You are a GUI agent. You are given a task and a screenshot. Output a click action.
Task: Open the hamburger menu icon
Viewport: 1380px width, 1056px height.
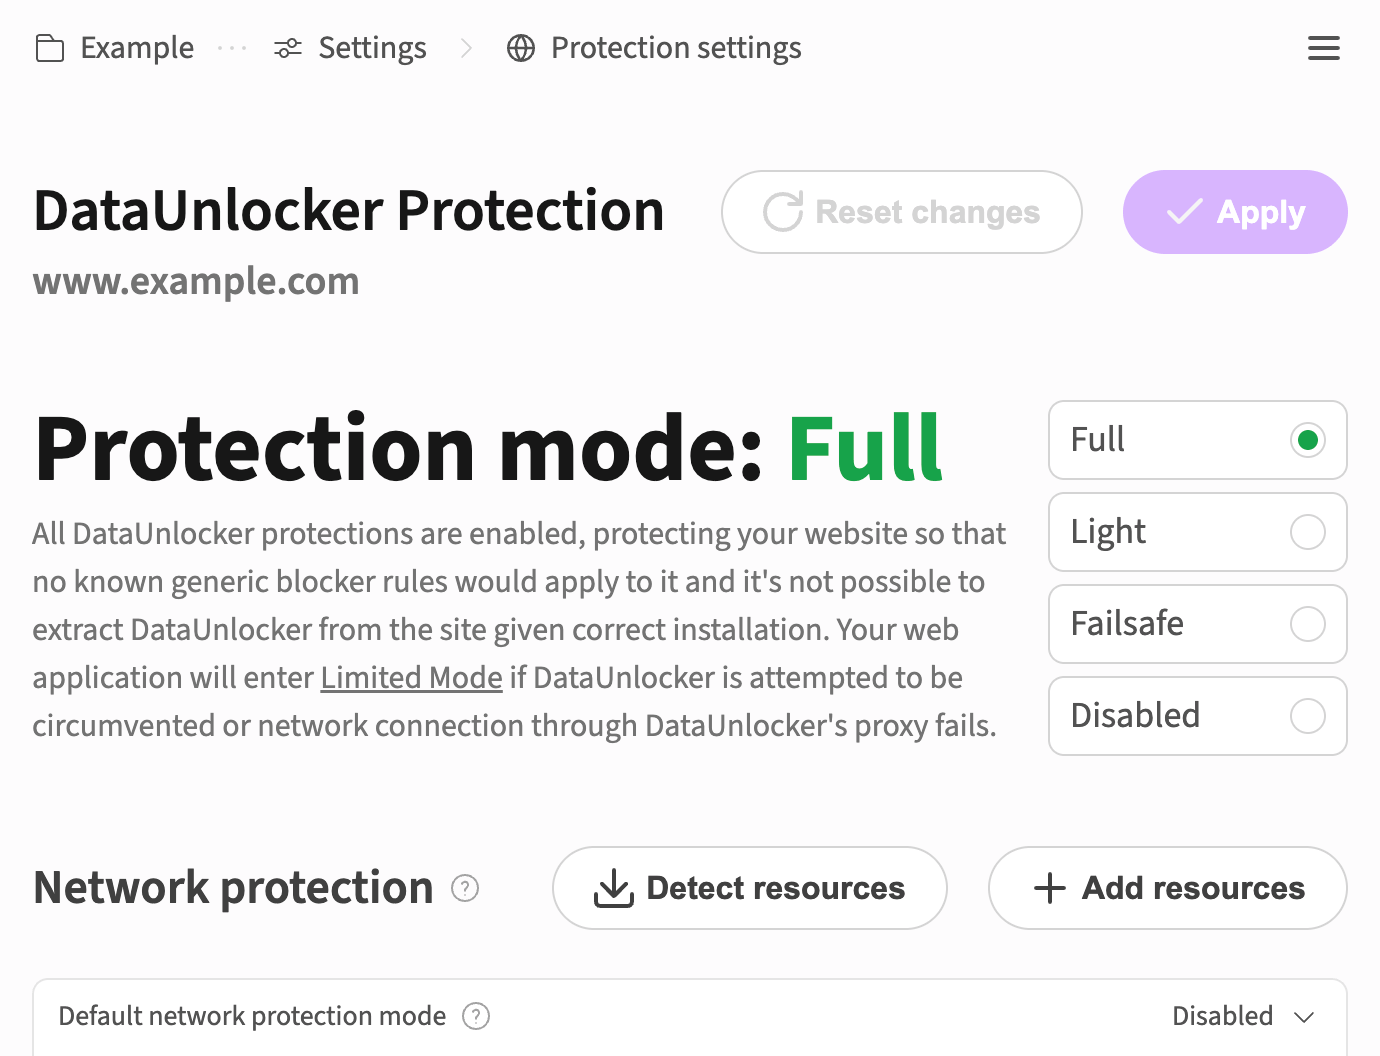tap(1323, 48)
